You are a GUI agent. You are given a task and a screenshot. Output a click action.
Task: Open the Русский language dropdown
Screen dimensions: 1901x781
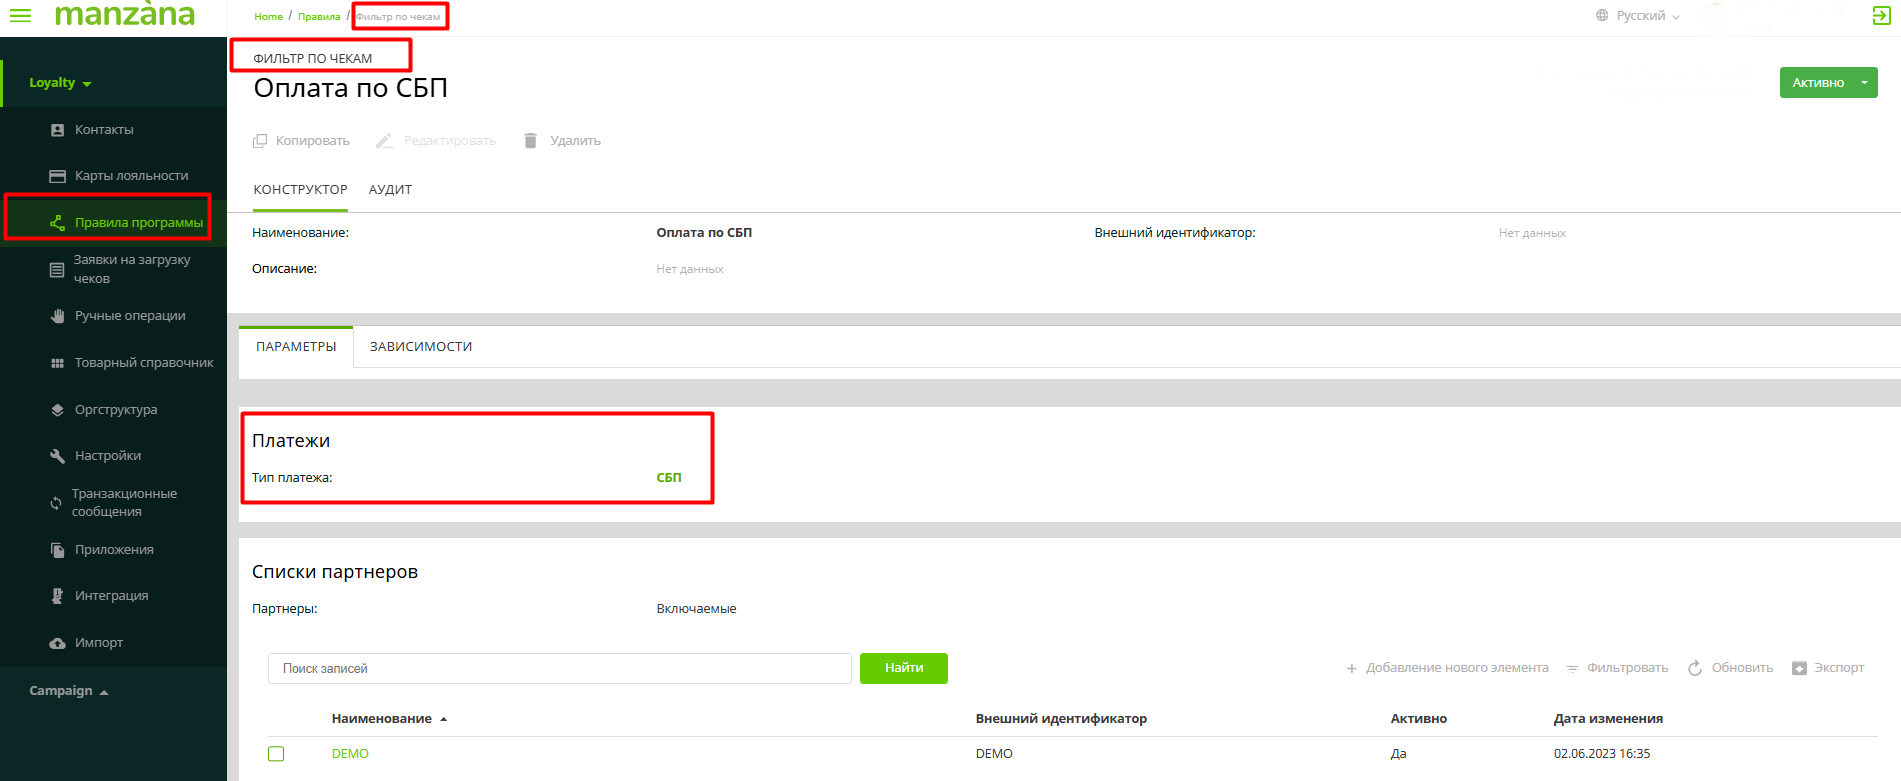coord(1640,16)
